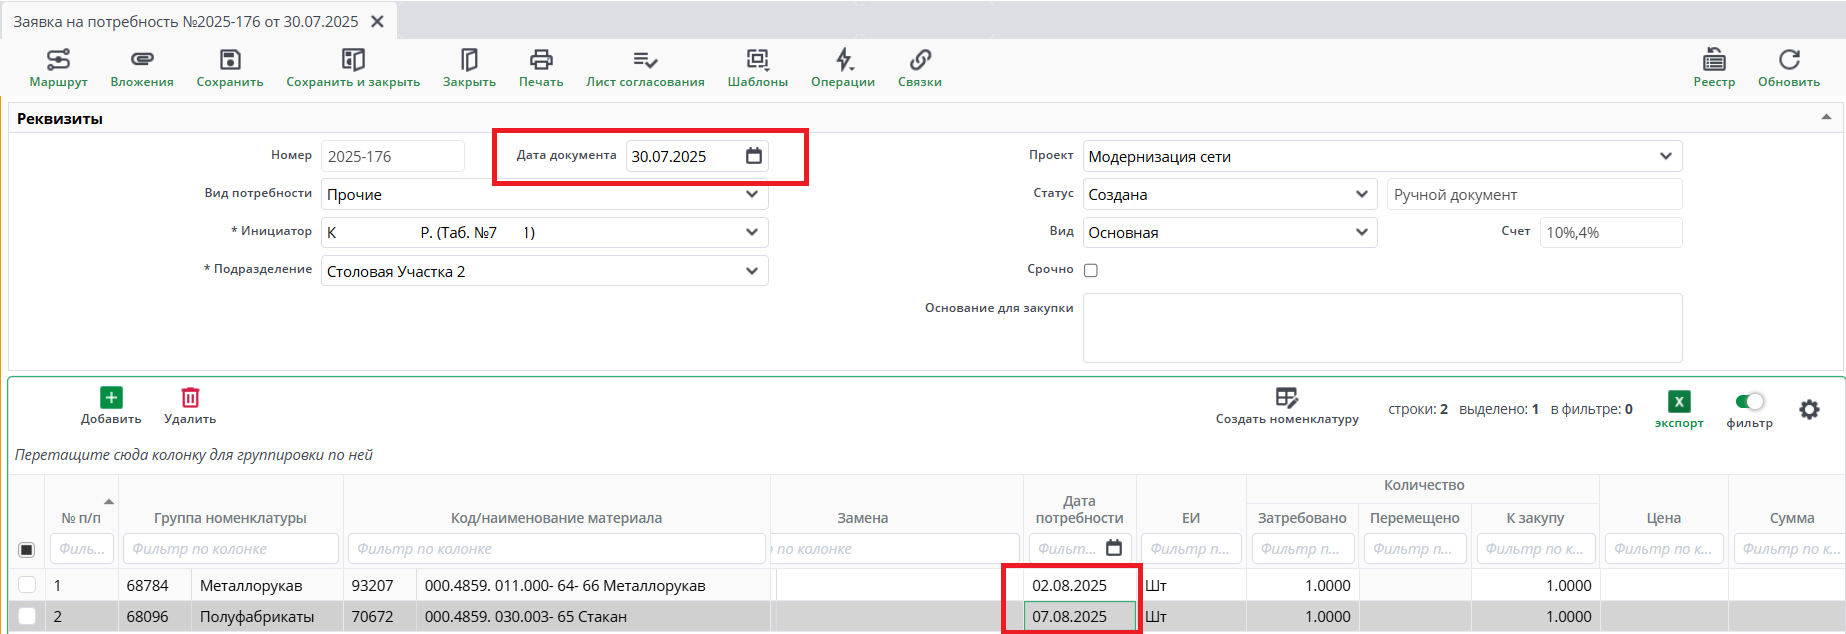Sort by № п/п column header
1846x634 pixels.
pyautogui.click(x=81, y=518)
